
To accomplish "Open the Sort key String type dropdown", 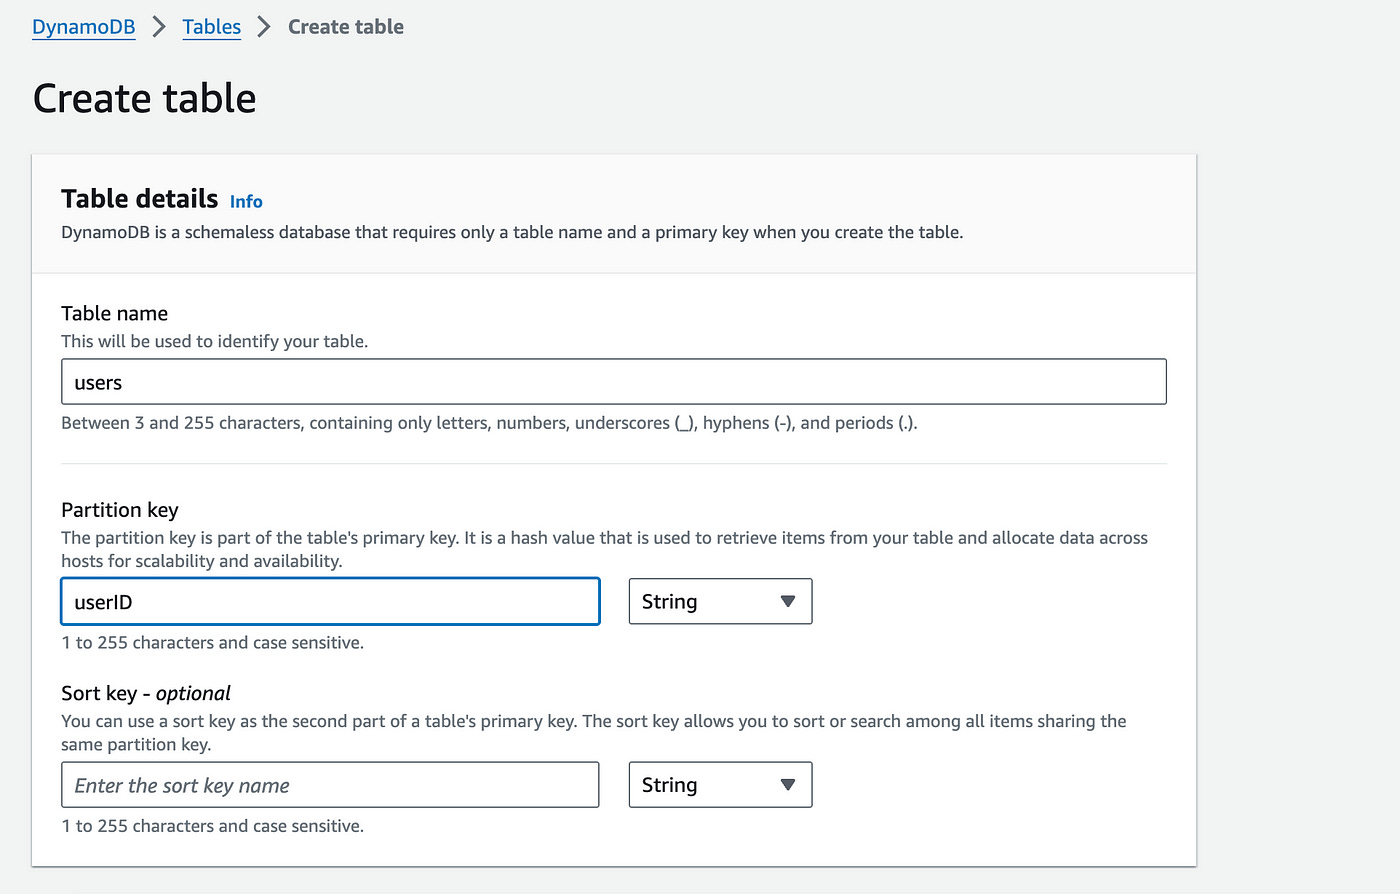I will (720, 785).
